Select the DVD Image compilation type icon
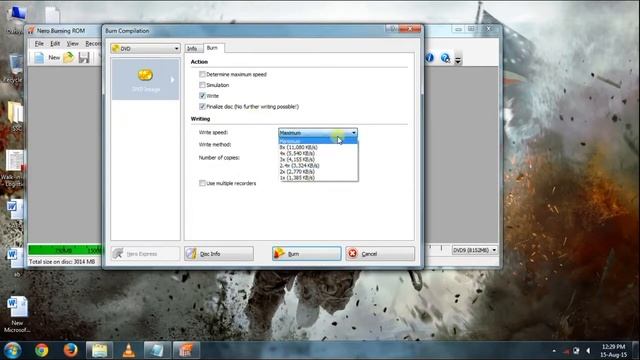640x360 pixels. (145, 75)
